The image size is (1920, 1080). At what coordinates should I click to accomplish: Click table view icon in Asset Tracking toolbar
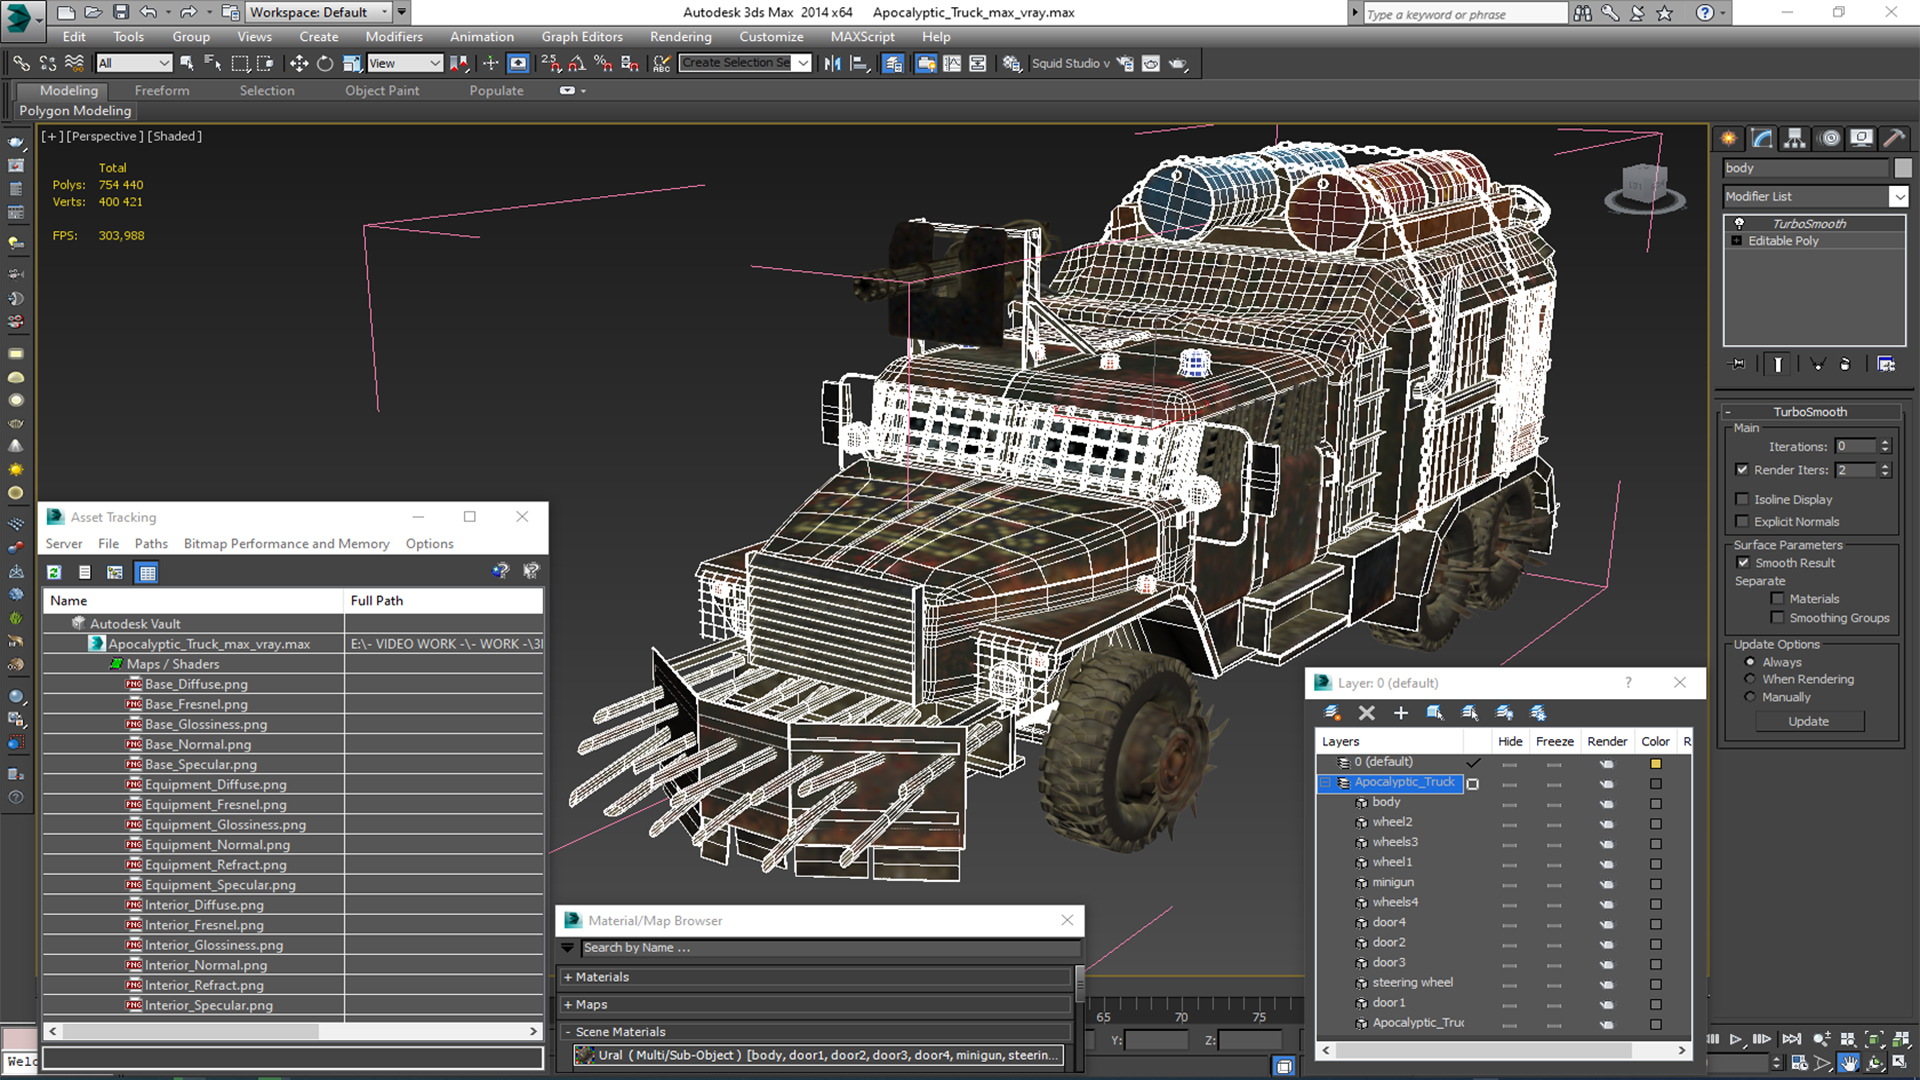147,572
